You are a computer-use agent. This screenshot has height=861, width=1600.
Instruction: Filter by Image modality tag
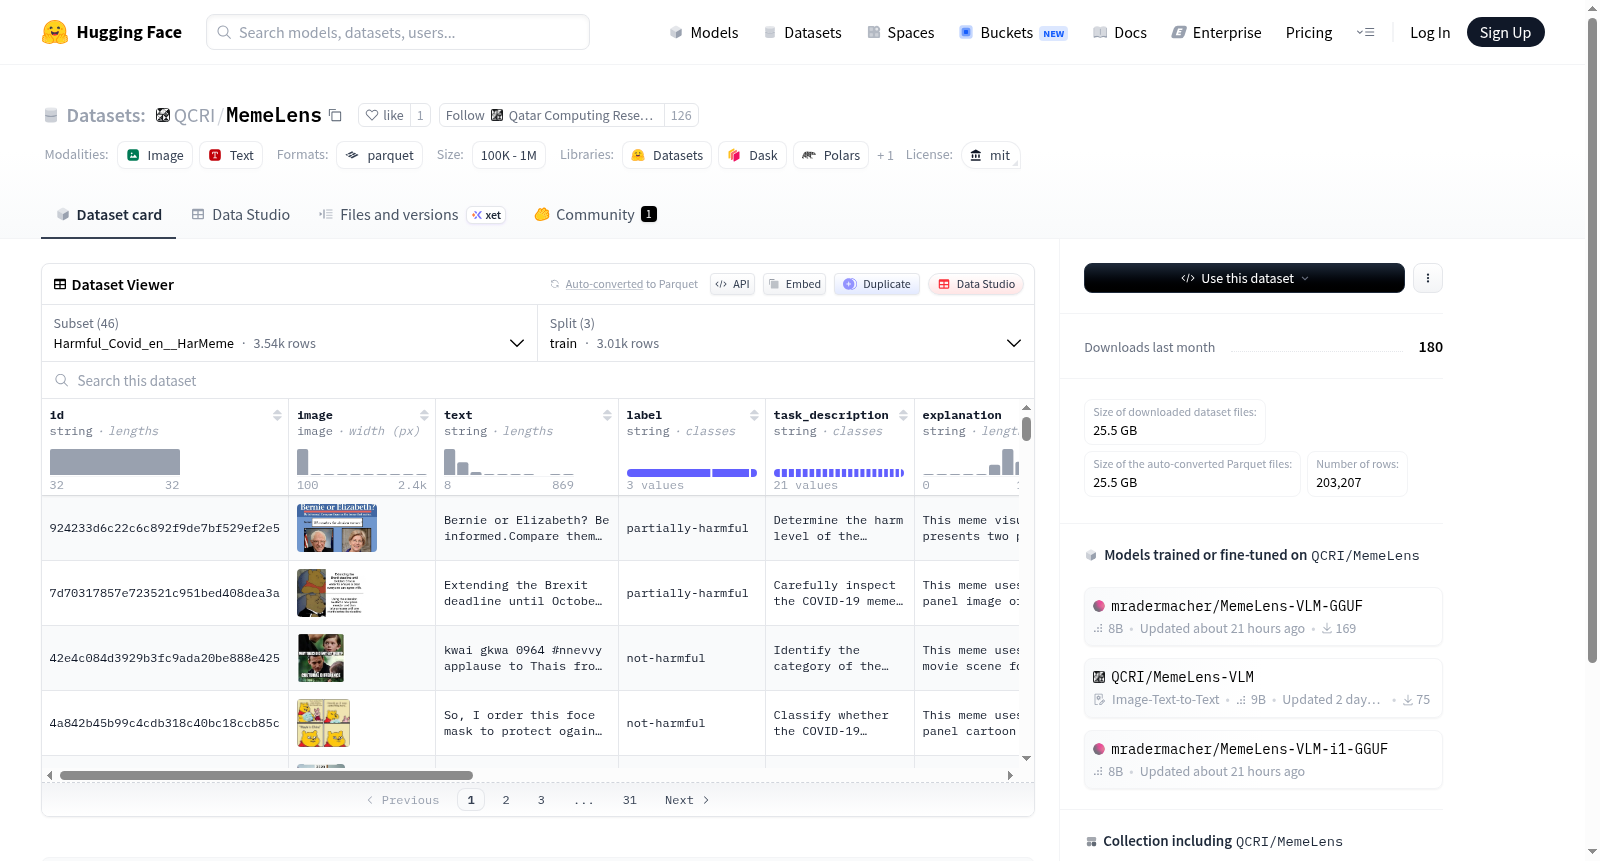[x=155, y=155]
